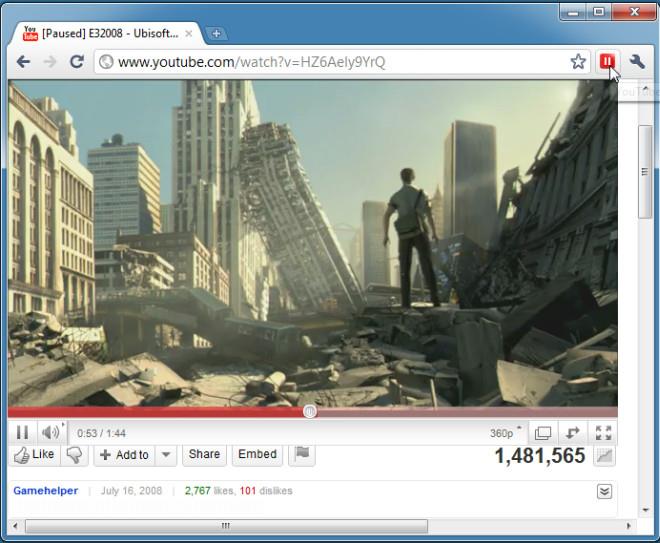This screenshot has height=543, width=660.
Task: Toggle play/pause on the video player
Action: 22,433
